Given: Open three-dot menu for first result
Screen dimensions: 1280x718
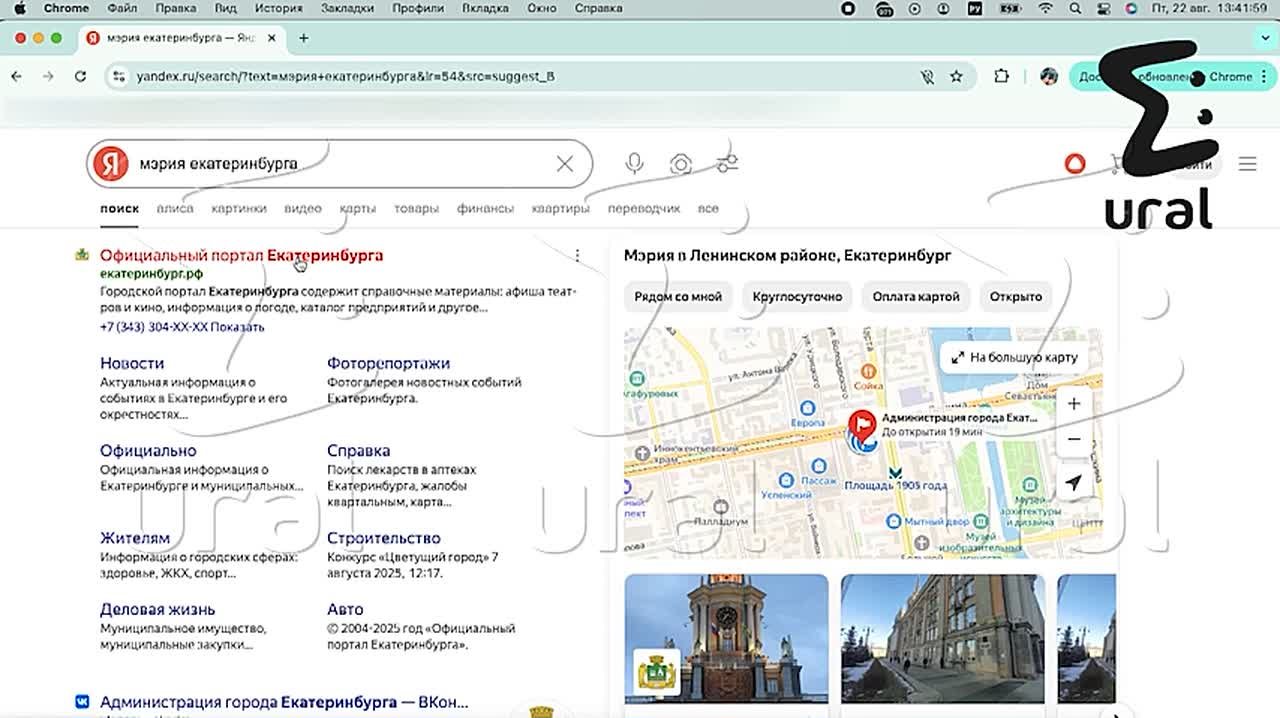Looking at the screenshot, I should point(577,256).
